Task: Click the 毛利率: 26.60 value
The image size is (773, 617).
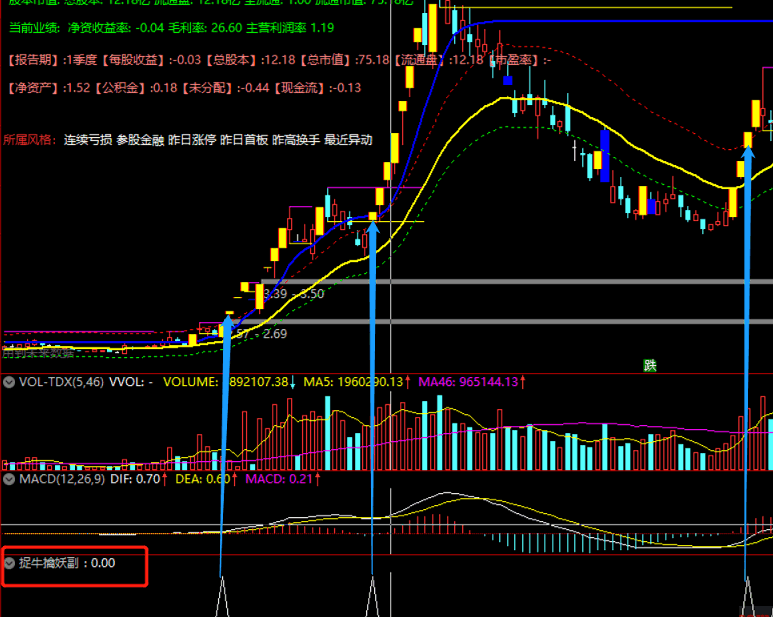Action: pyautogui.click(x=205, y=28)
